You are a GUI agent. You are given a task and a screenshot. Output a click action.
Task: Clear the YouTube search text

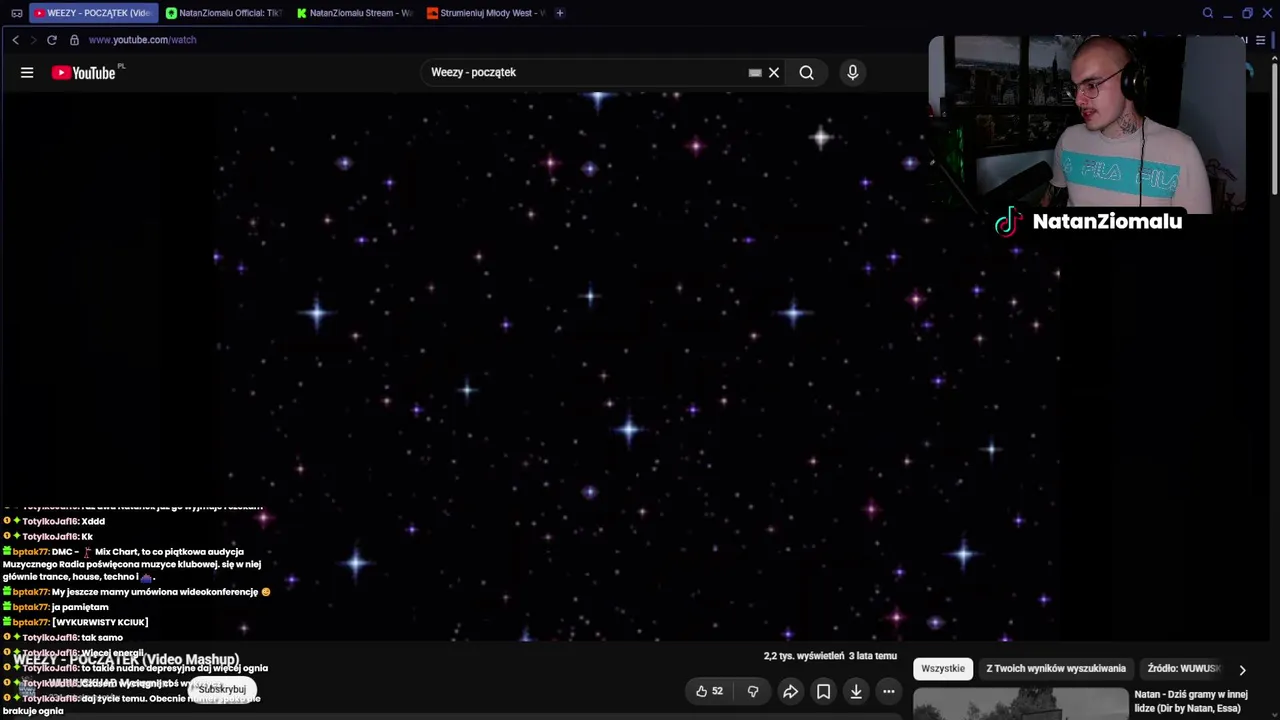coord(774,72)
